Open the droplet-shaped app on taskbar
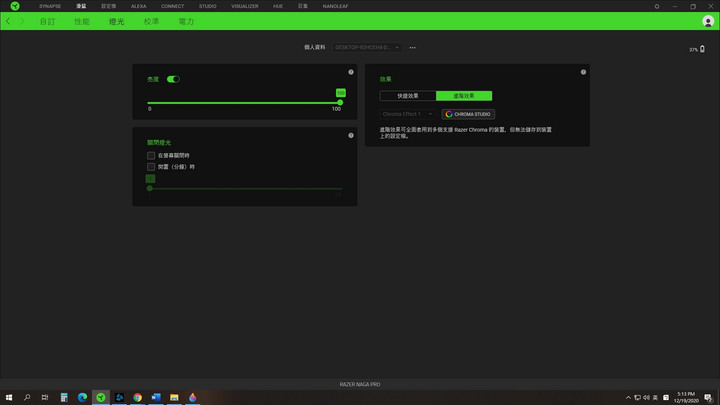 tap(192, 397)
